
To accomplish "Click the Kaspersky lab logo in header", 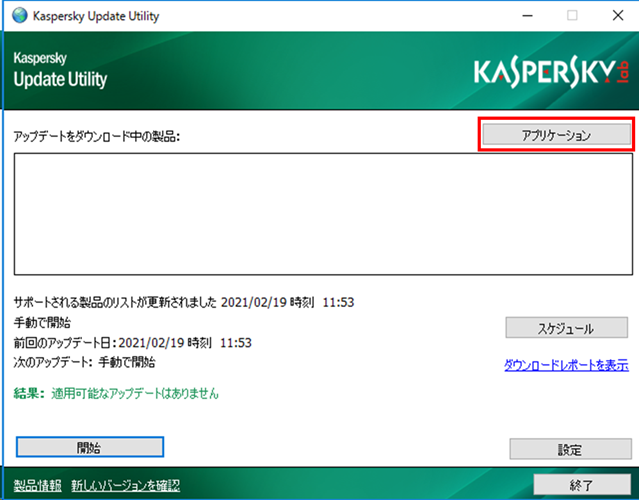I will (552, 74).
